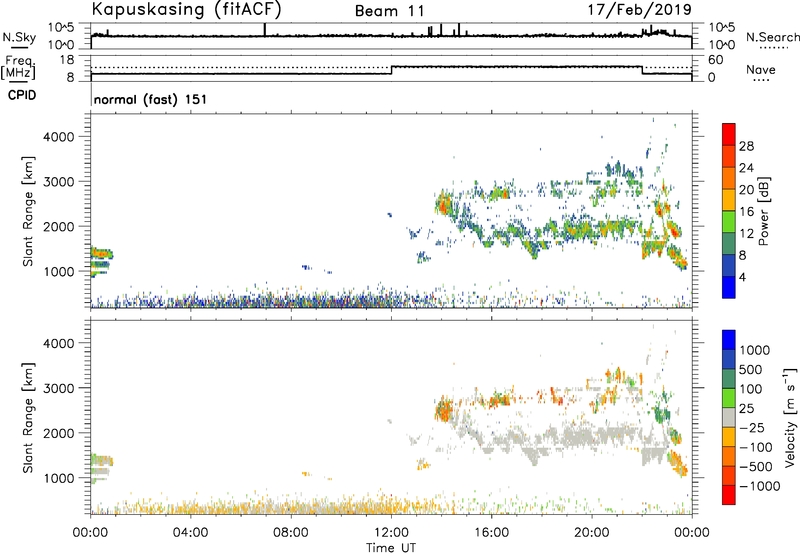Click the "18" tick on the frequency axis

click(67, 60)
